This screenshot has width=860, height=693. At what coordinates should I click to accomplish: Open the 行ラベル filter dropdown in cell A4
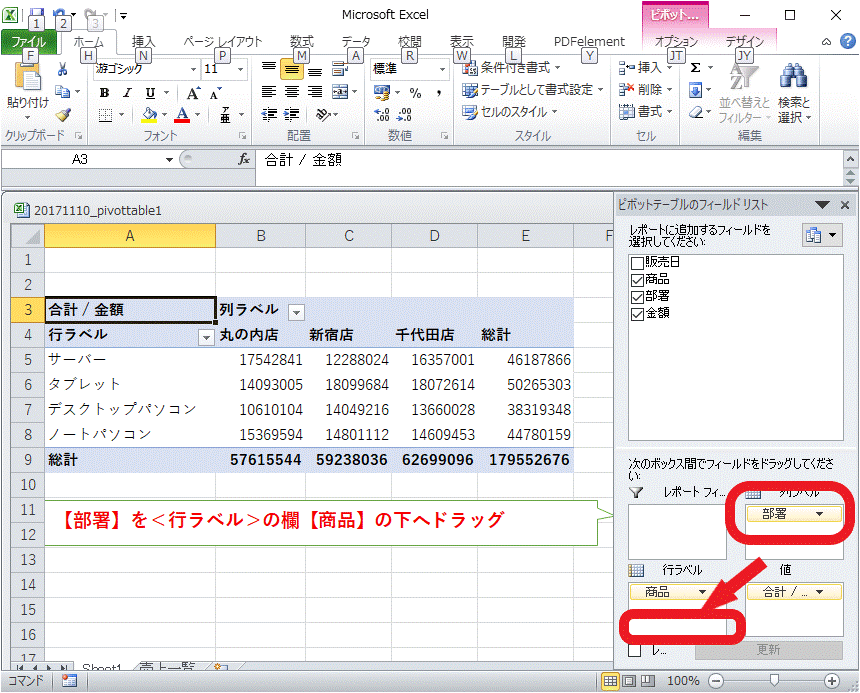point(206,337)
